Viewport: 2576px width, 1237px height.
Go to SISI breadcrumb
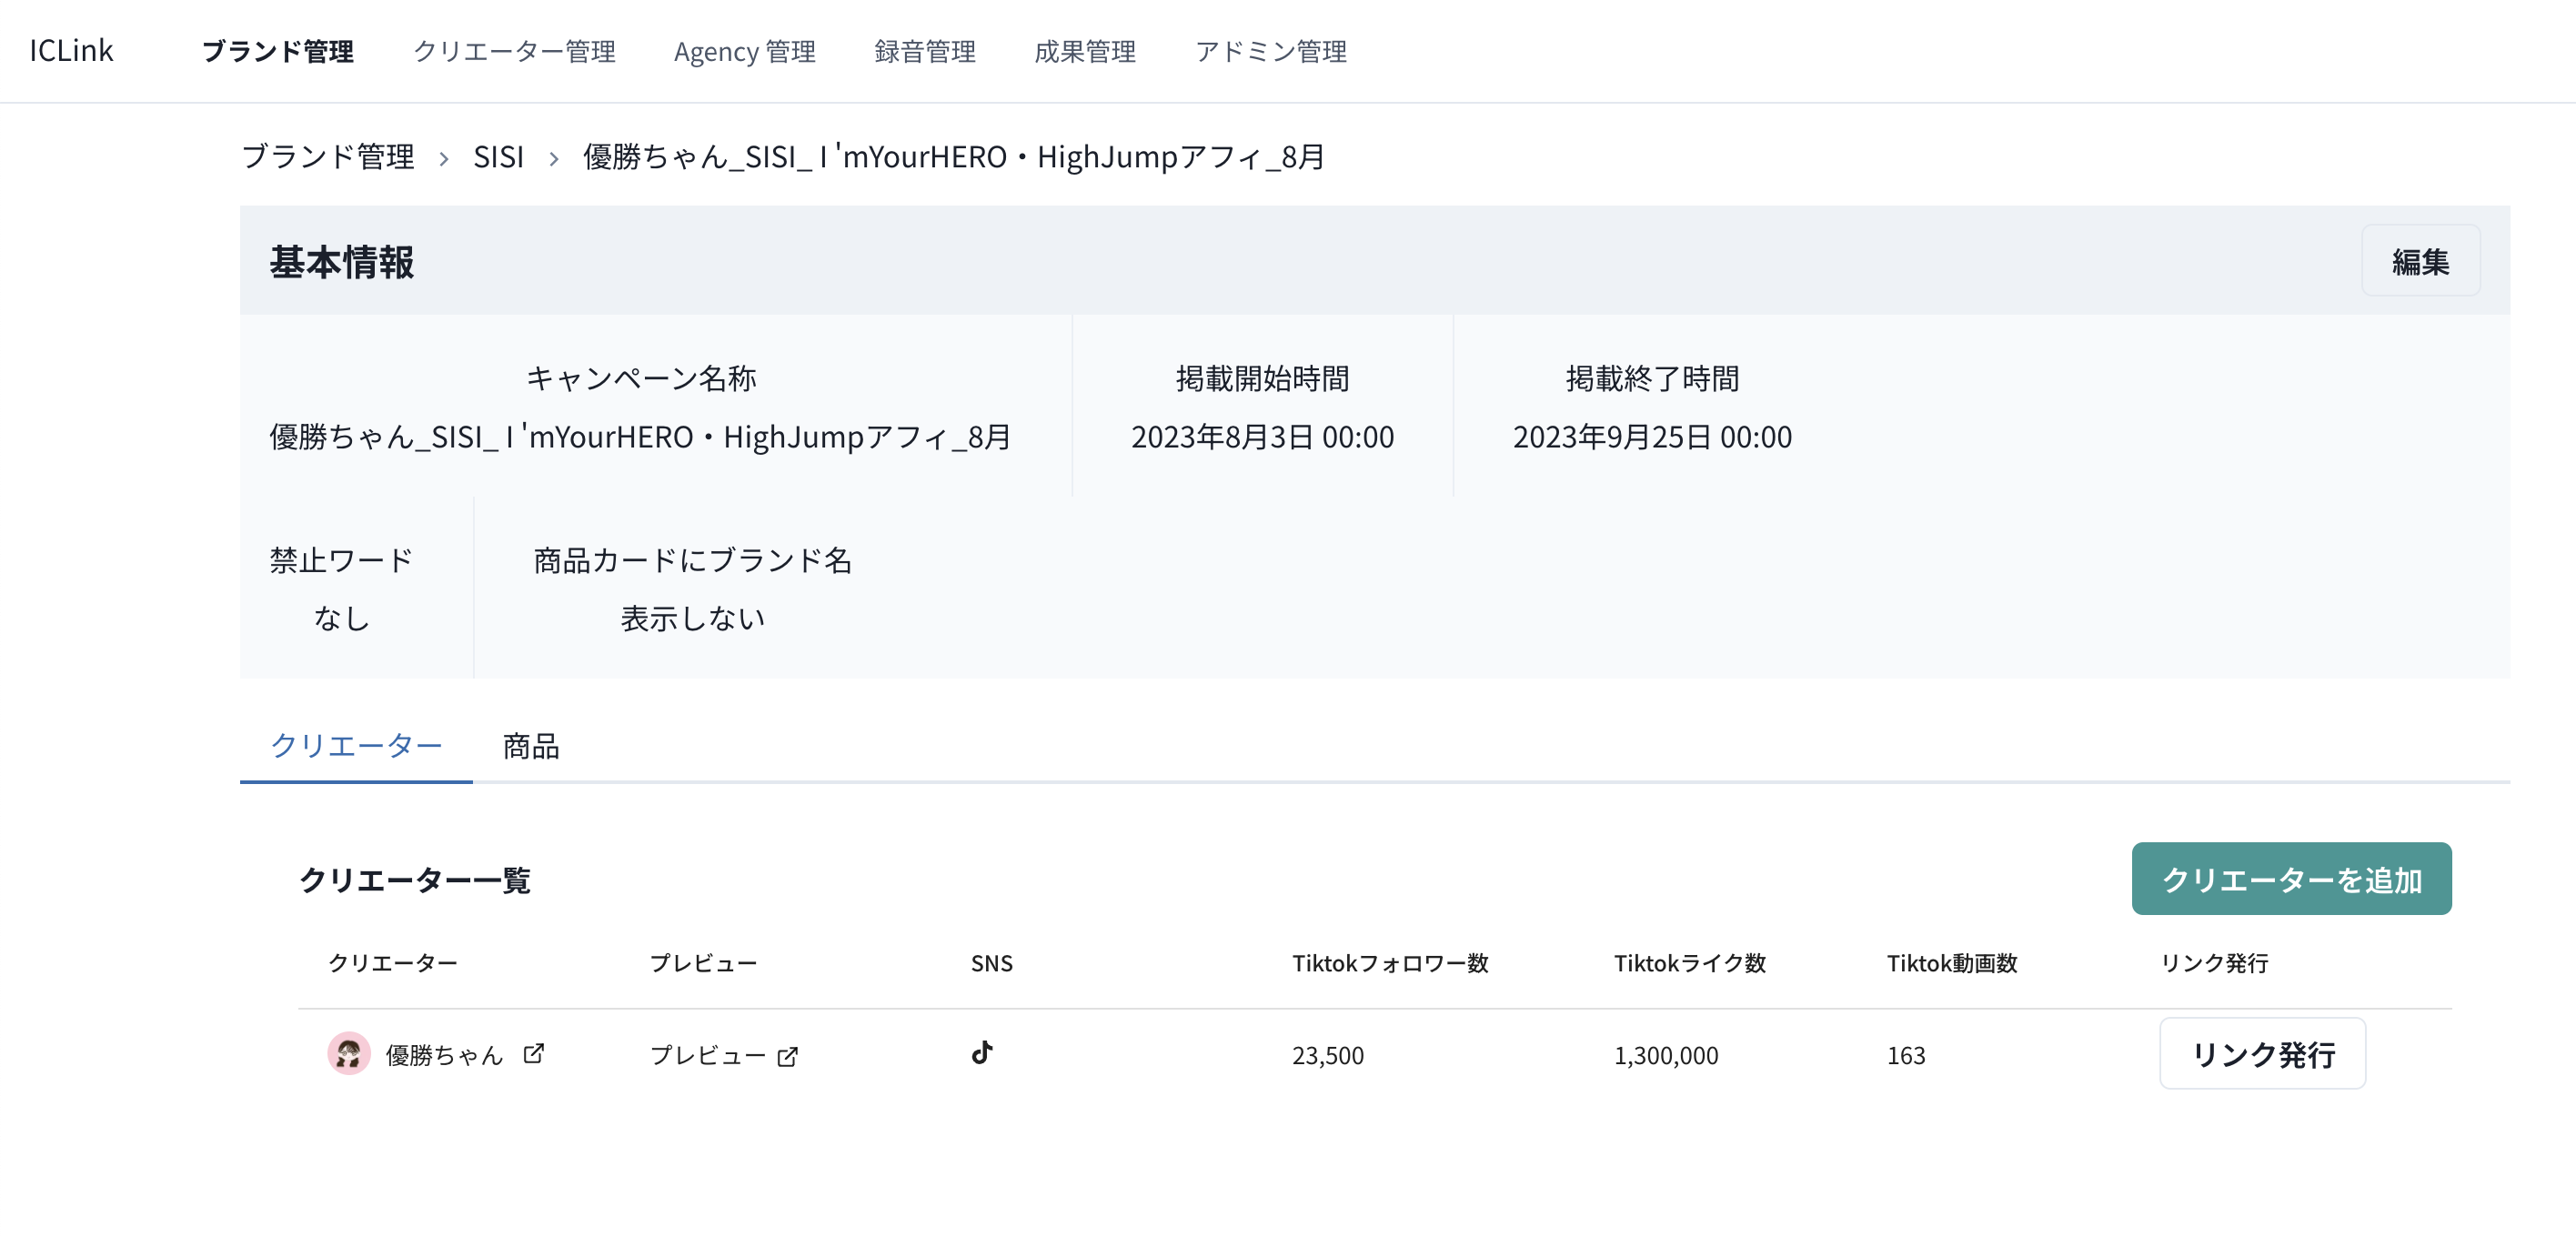(x=498, y=157)
